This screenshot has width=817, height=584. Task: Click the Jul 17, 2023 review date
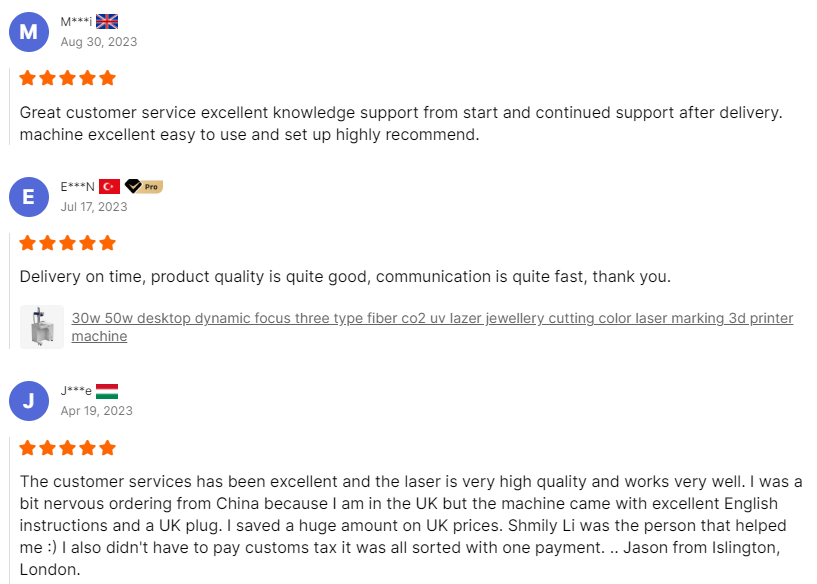[x=94, y=207]
